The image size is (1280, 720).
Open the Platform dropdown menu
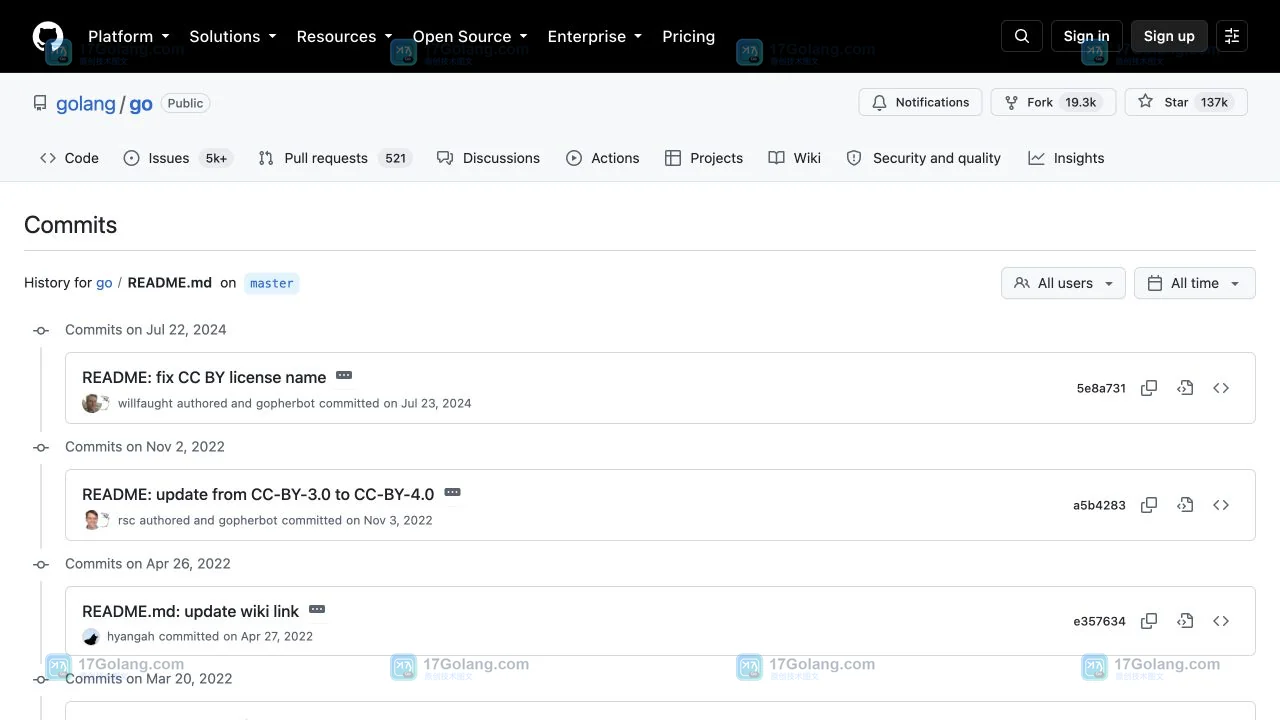(x=129, y=36)
